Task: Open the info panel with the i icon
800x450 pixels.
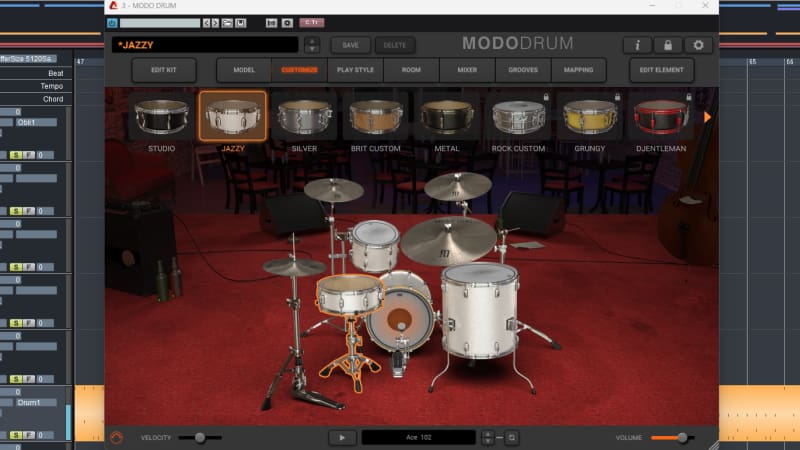Action: click(x=637, y=45)
